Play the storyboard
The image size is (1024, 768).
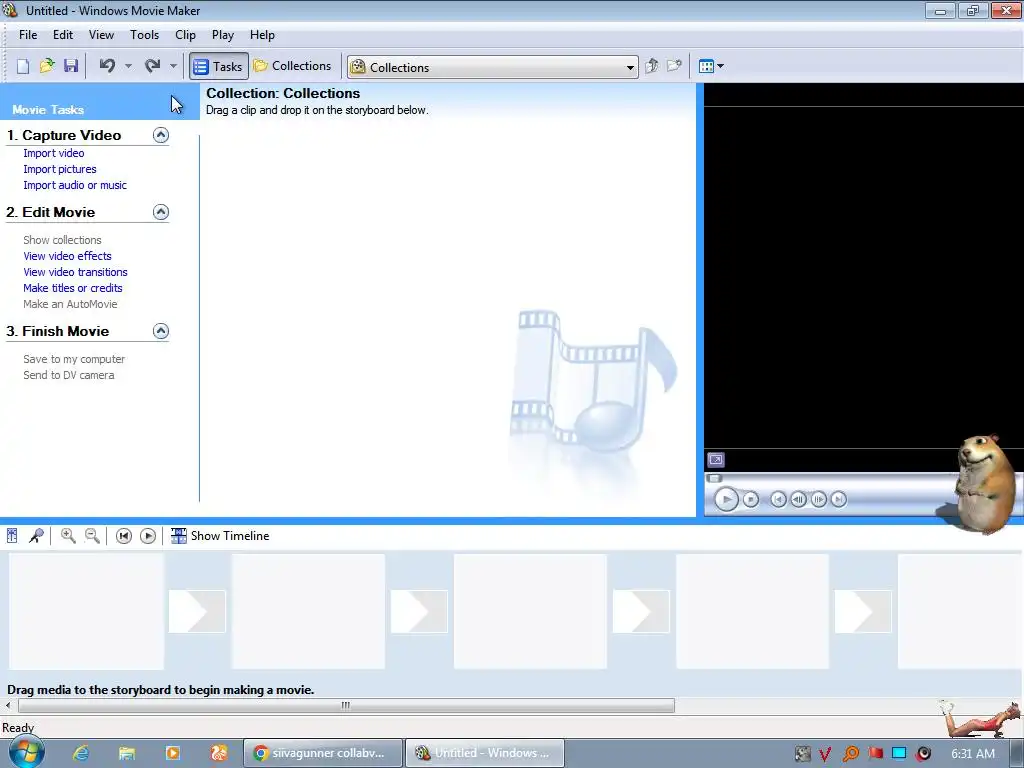point(148,536)
